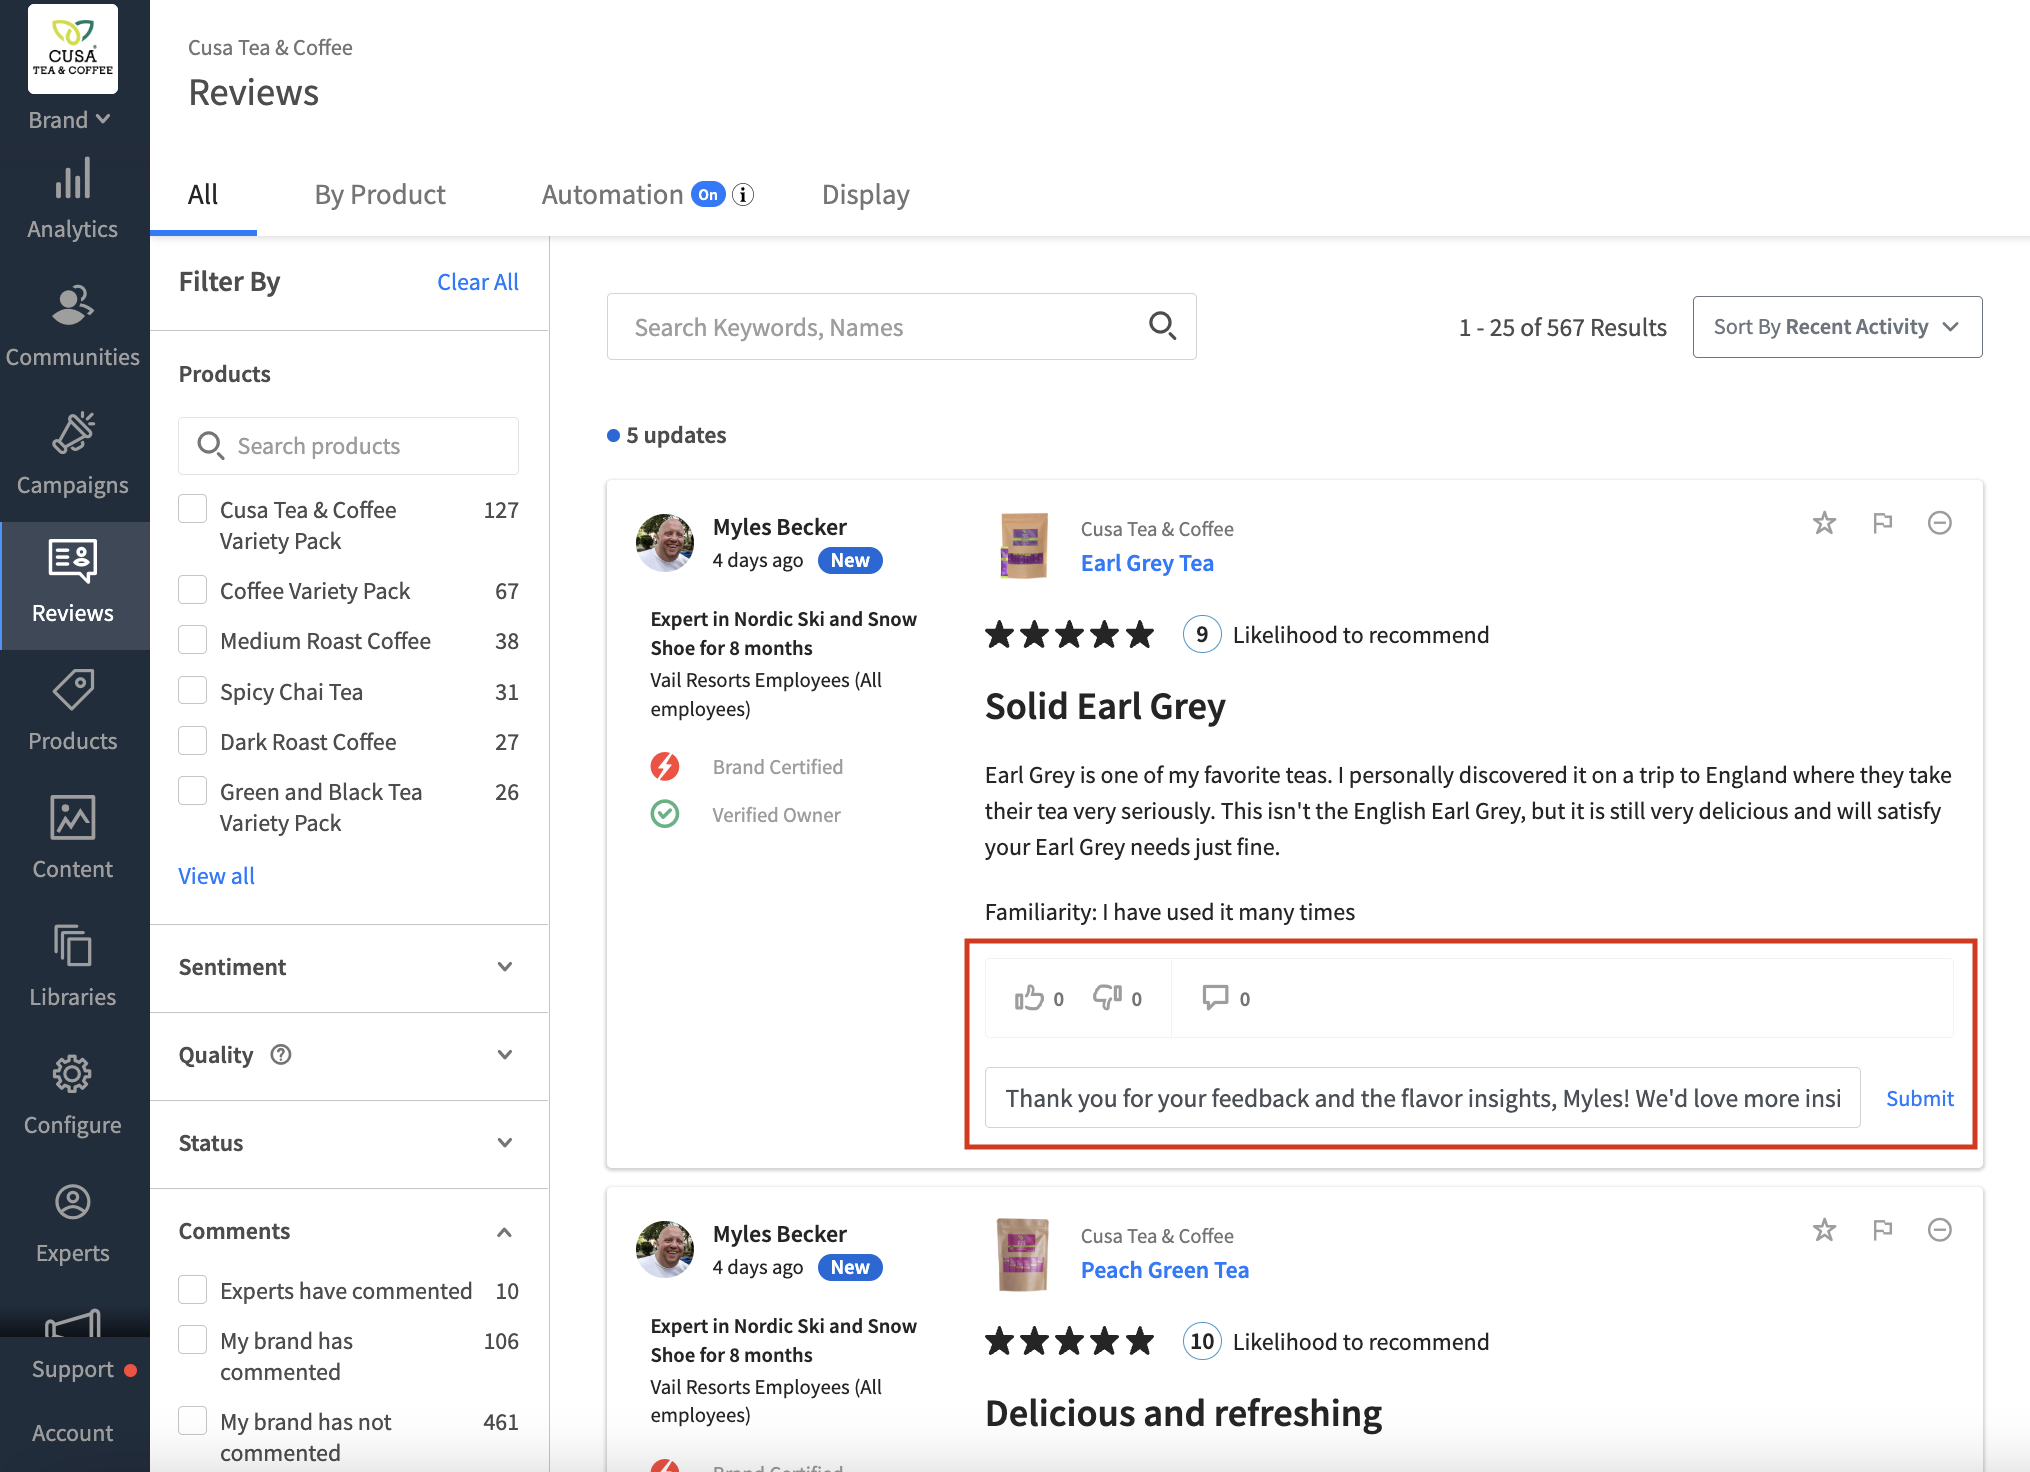Click Myles Becker avatar on Earl Grey review

pyautogui.click(x=665, y=543)
